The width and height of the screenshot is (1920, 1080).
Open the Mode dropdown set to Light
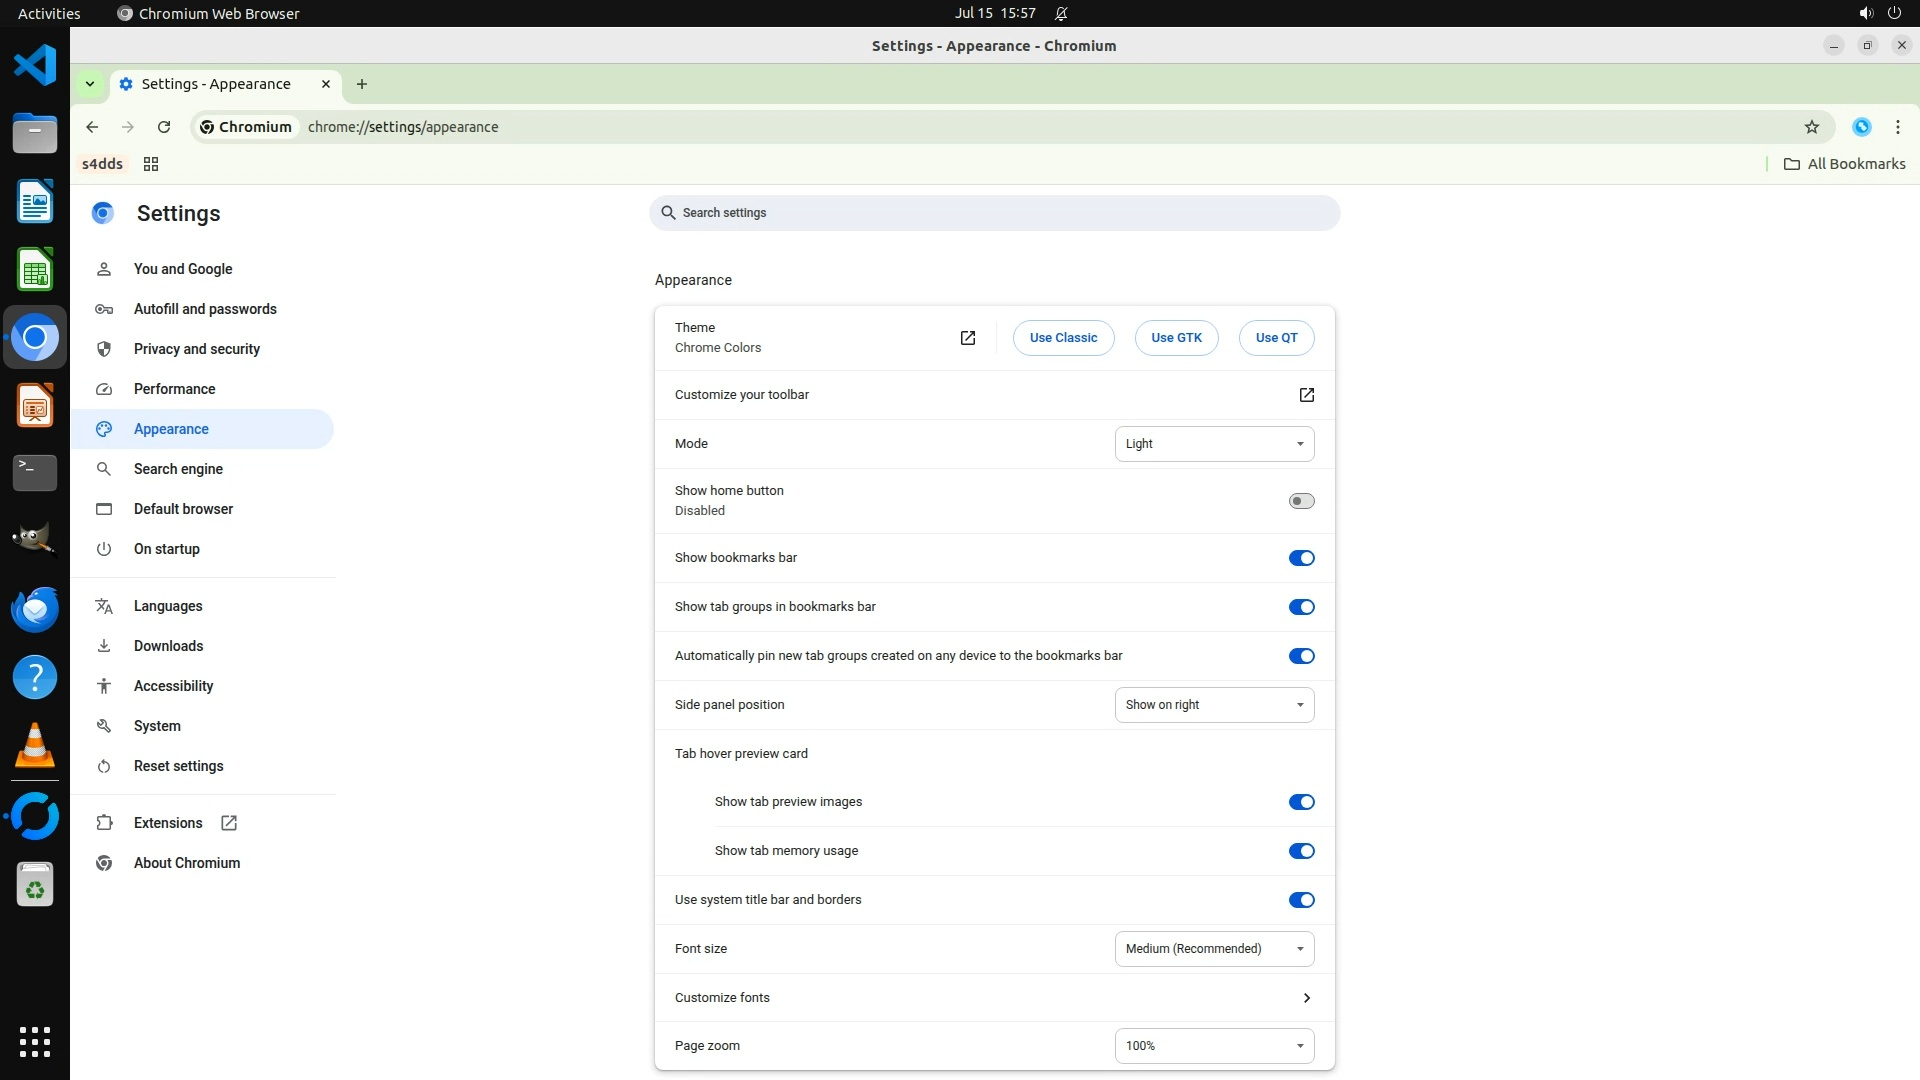(x=1214, y=444)
